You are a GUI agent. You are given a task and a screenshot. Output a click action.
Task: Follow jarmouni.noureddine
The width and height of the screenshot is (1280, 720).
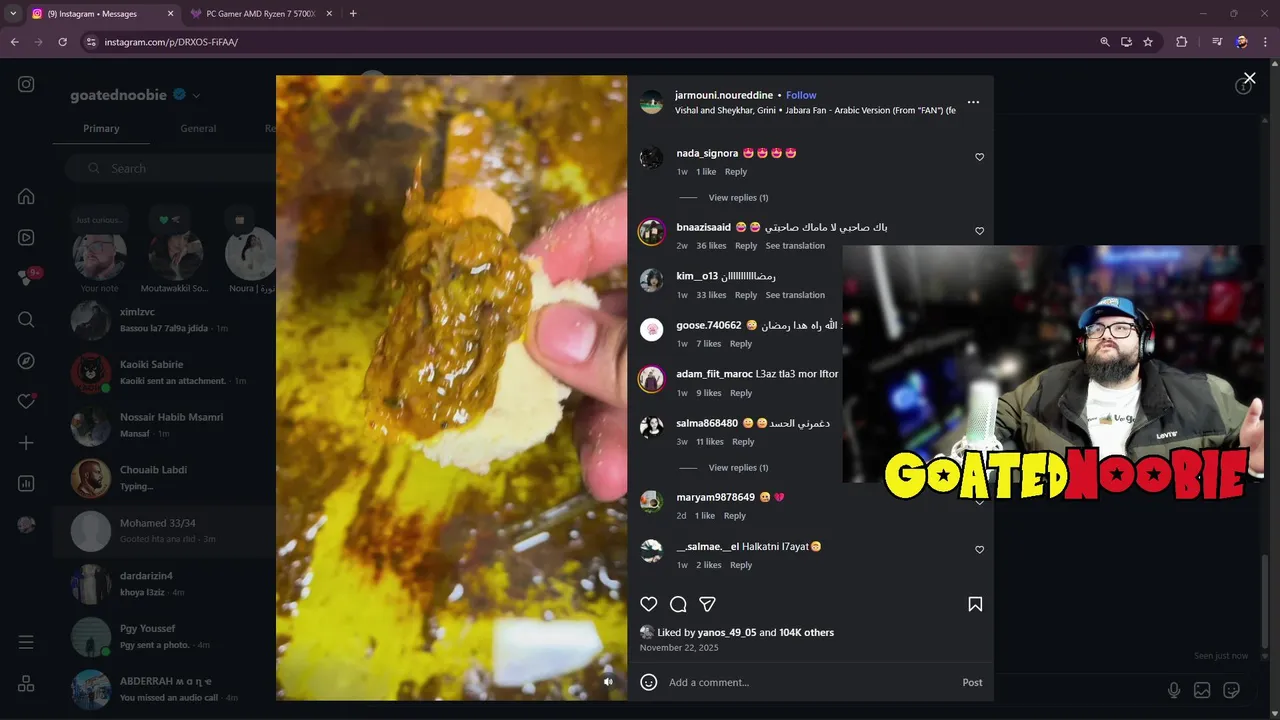tap(801, 95)
